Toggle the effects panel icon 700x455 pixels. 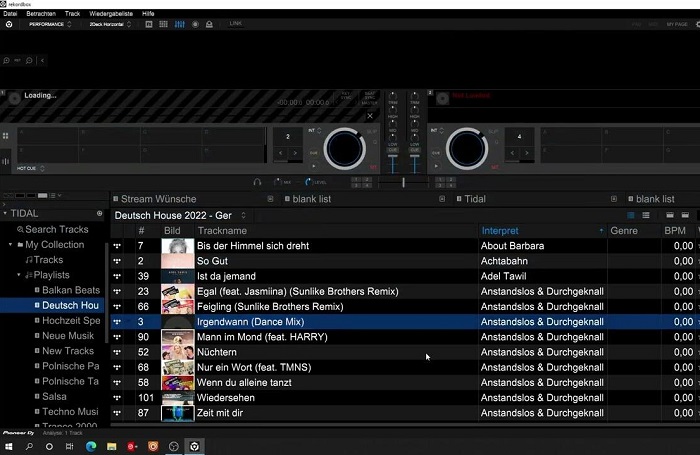[149, 24]
